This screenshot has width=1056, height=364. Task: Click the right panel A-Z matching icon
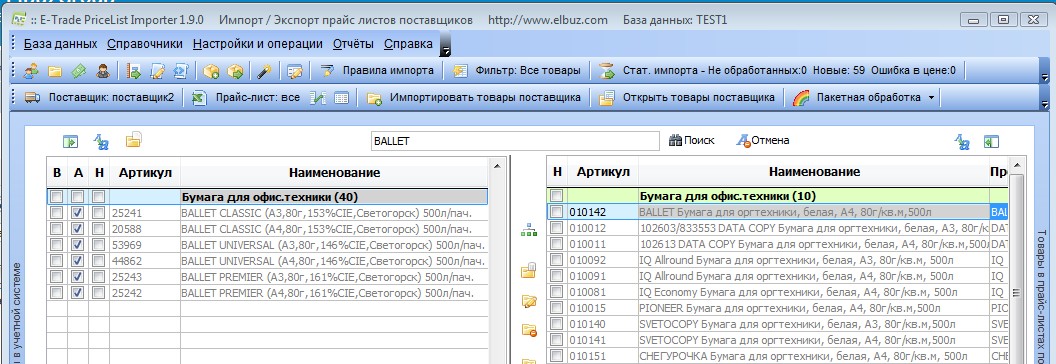click(962, 142)
